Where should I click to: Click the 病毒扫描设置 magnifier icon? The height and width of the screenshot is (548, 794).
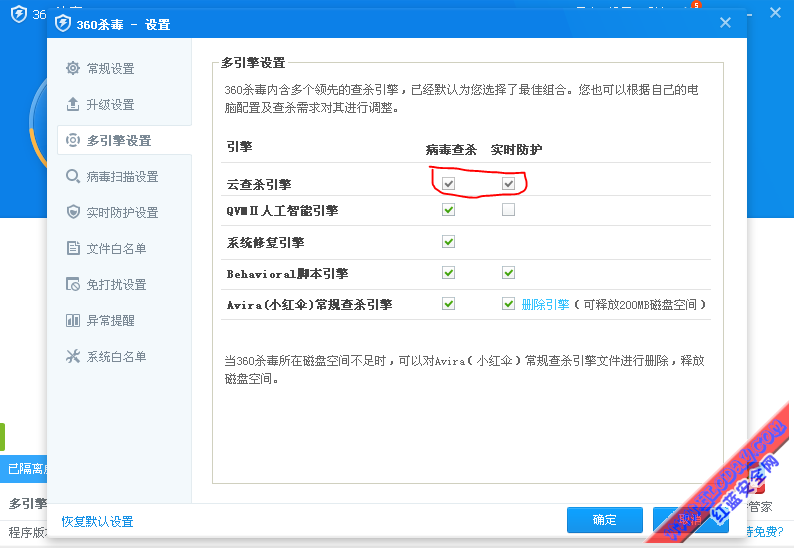tap(73, 176)
